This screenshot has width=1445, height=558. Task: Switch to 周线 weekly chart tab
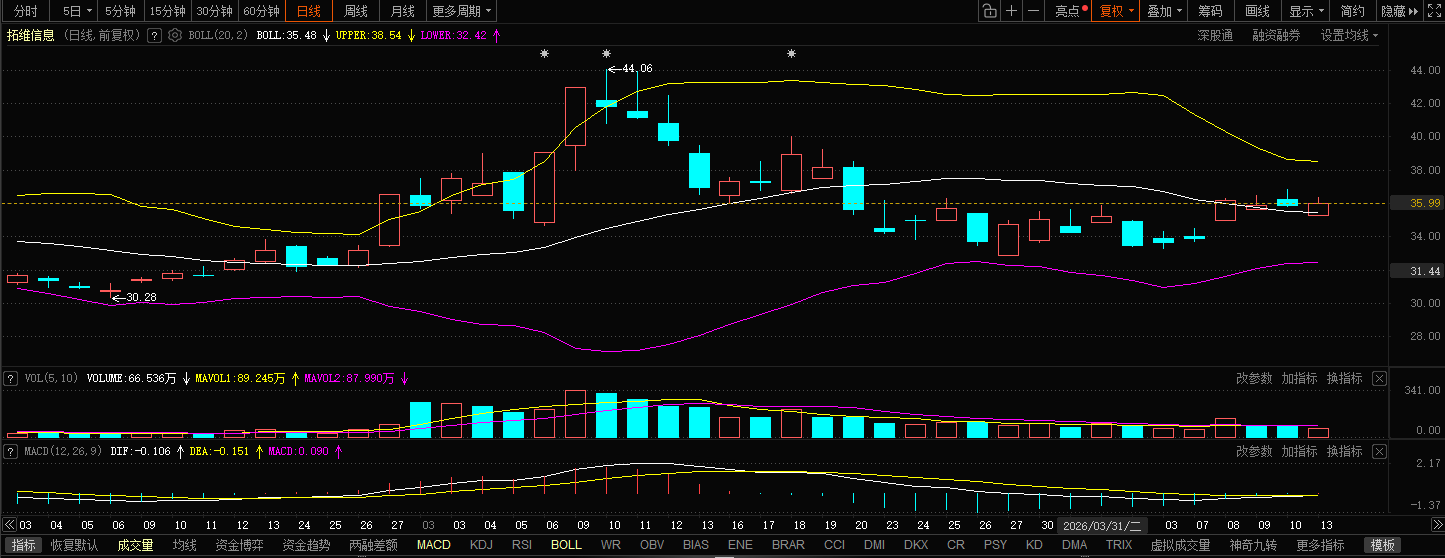[x=356, y=11]
